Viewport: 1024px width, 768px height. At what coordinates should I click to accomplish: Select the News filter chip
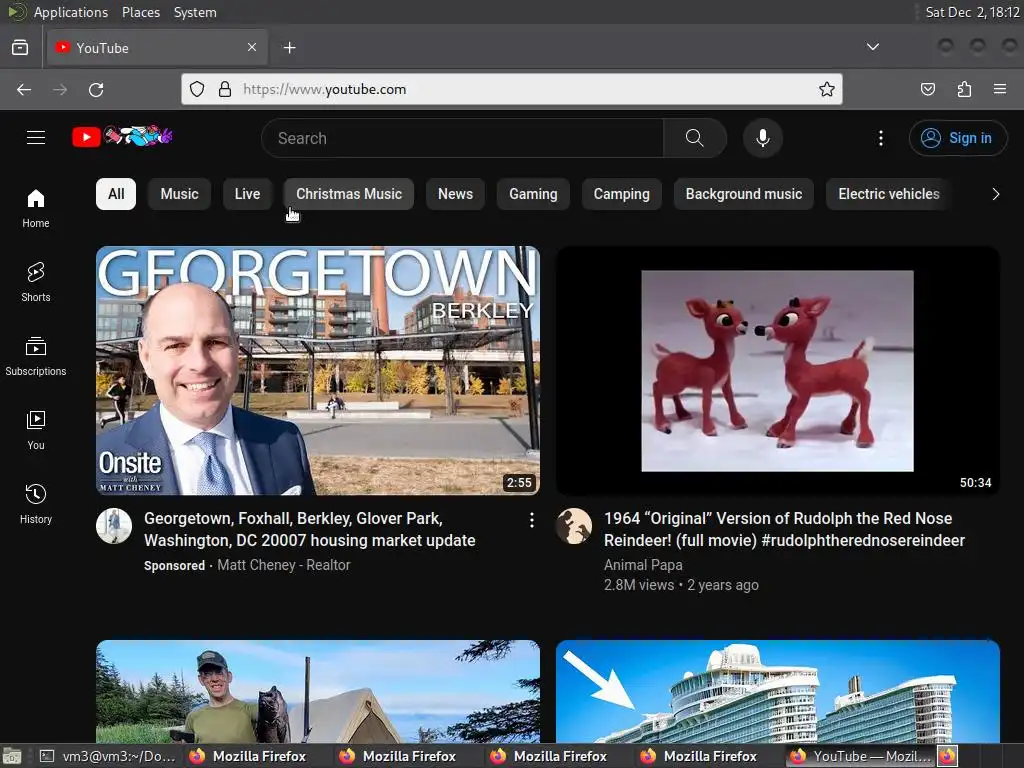(455, 194)
